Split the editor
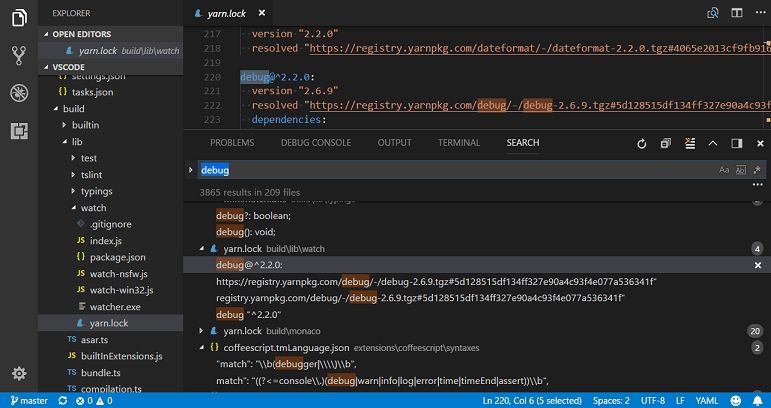The image size is (771, 408). tap(737, 13)
